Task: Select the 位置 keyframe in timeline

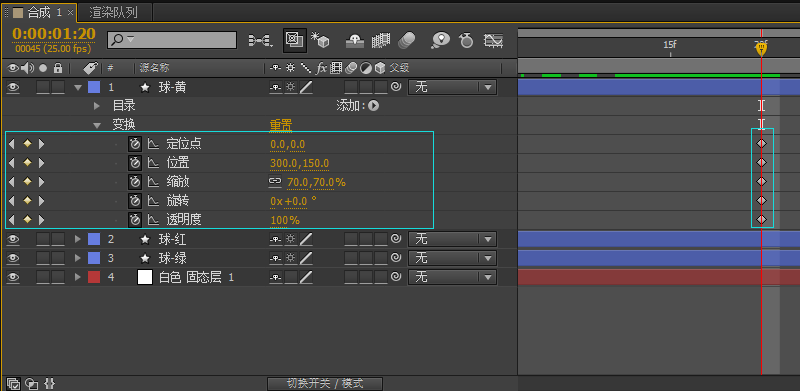Action: pyautogui.click(x=761, y=163)
